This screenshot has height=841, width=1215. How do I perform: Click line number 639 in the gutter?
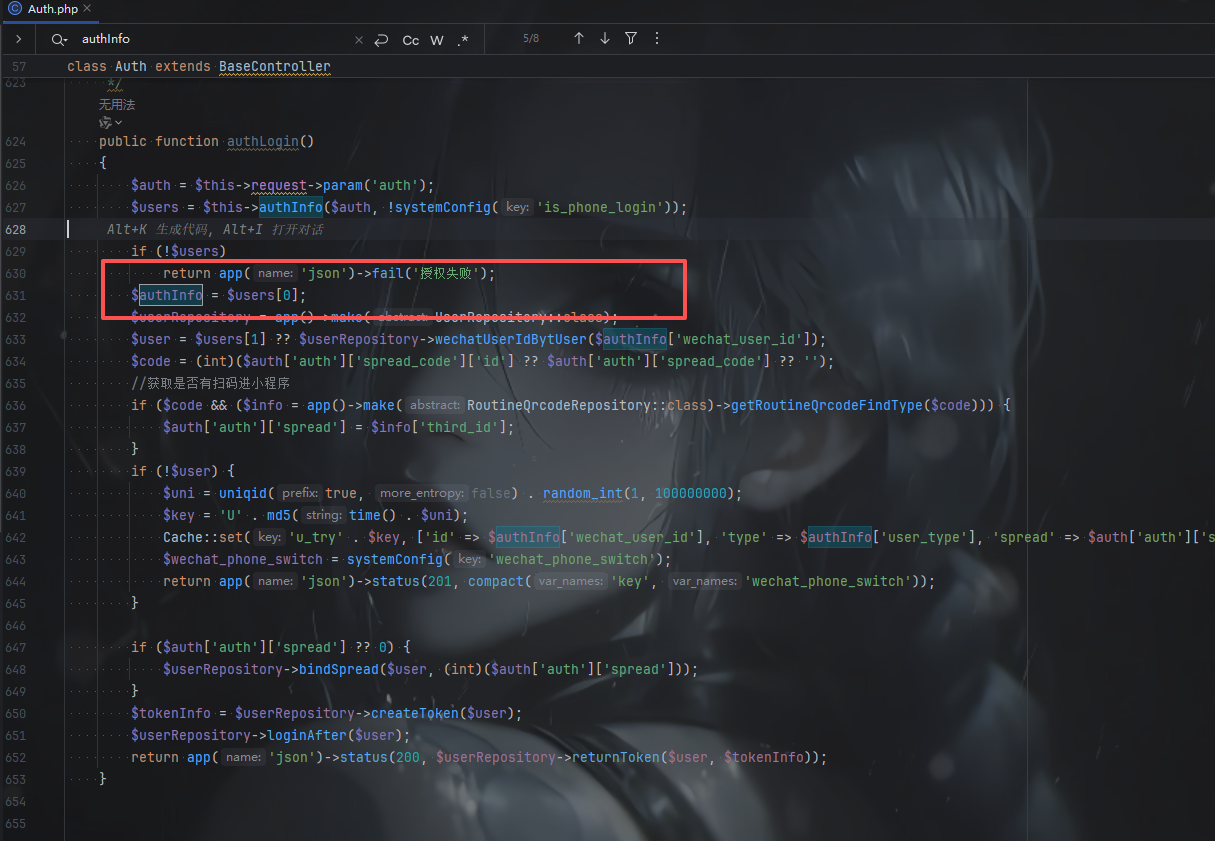[15, 471]
